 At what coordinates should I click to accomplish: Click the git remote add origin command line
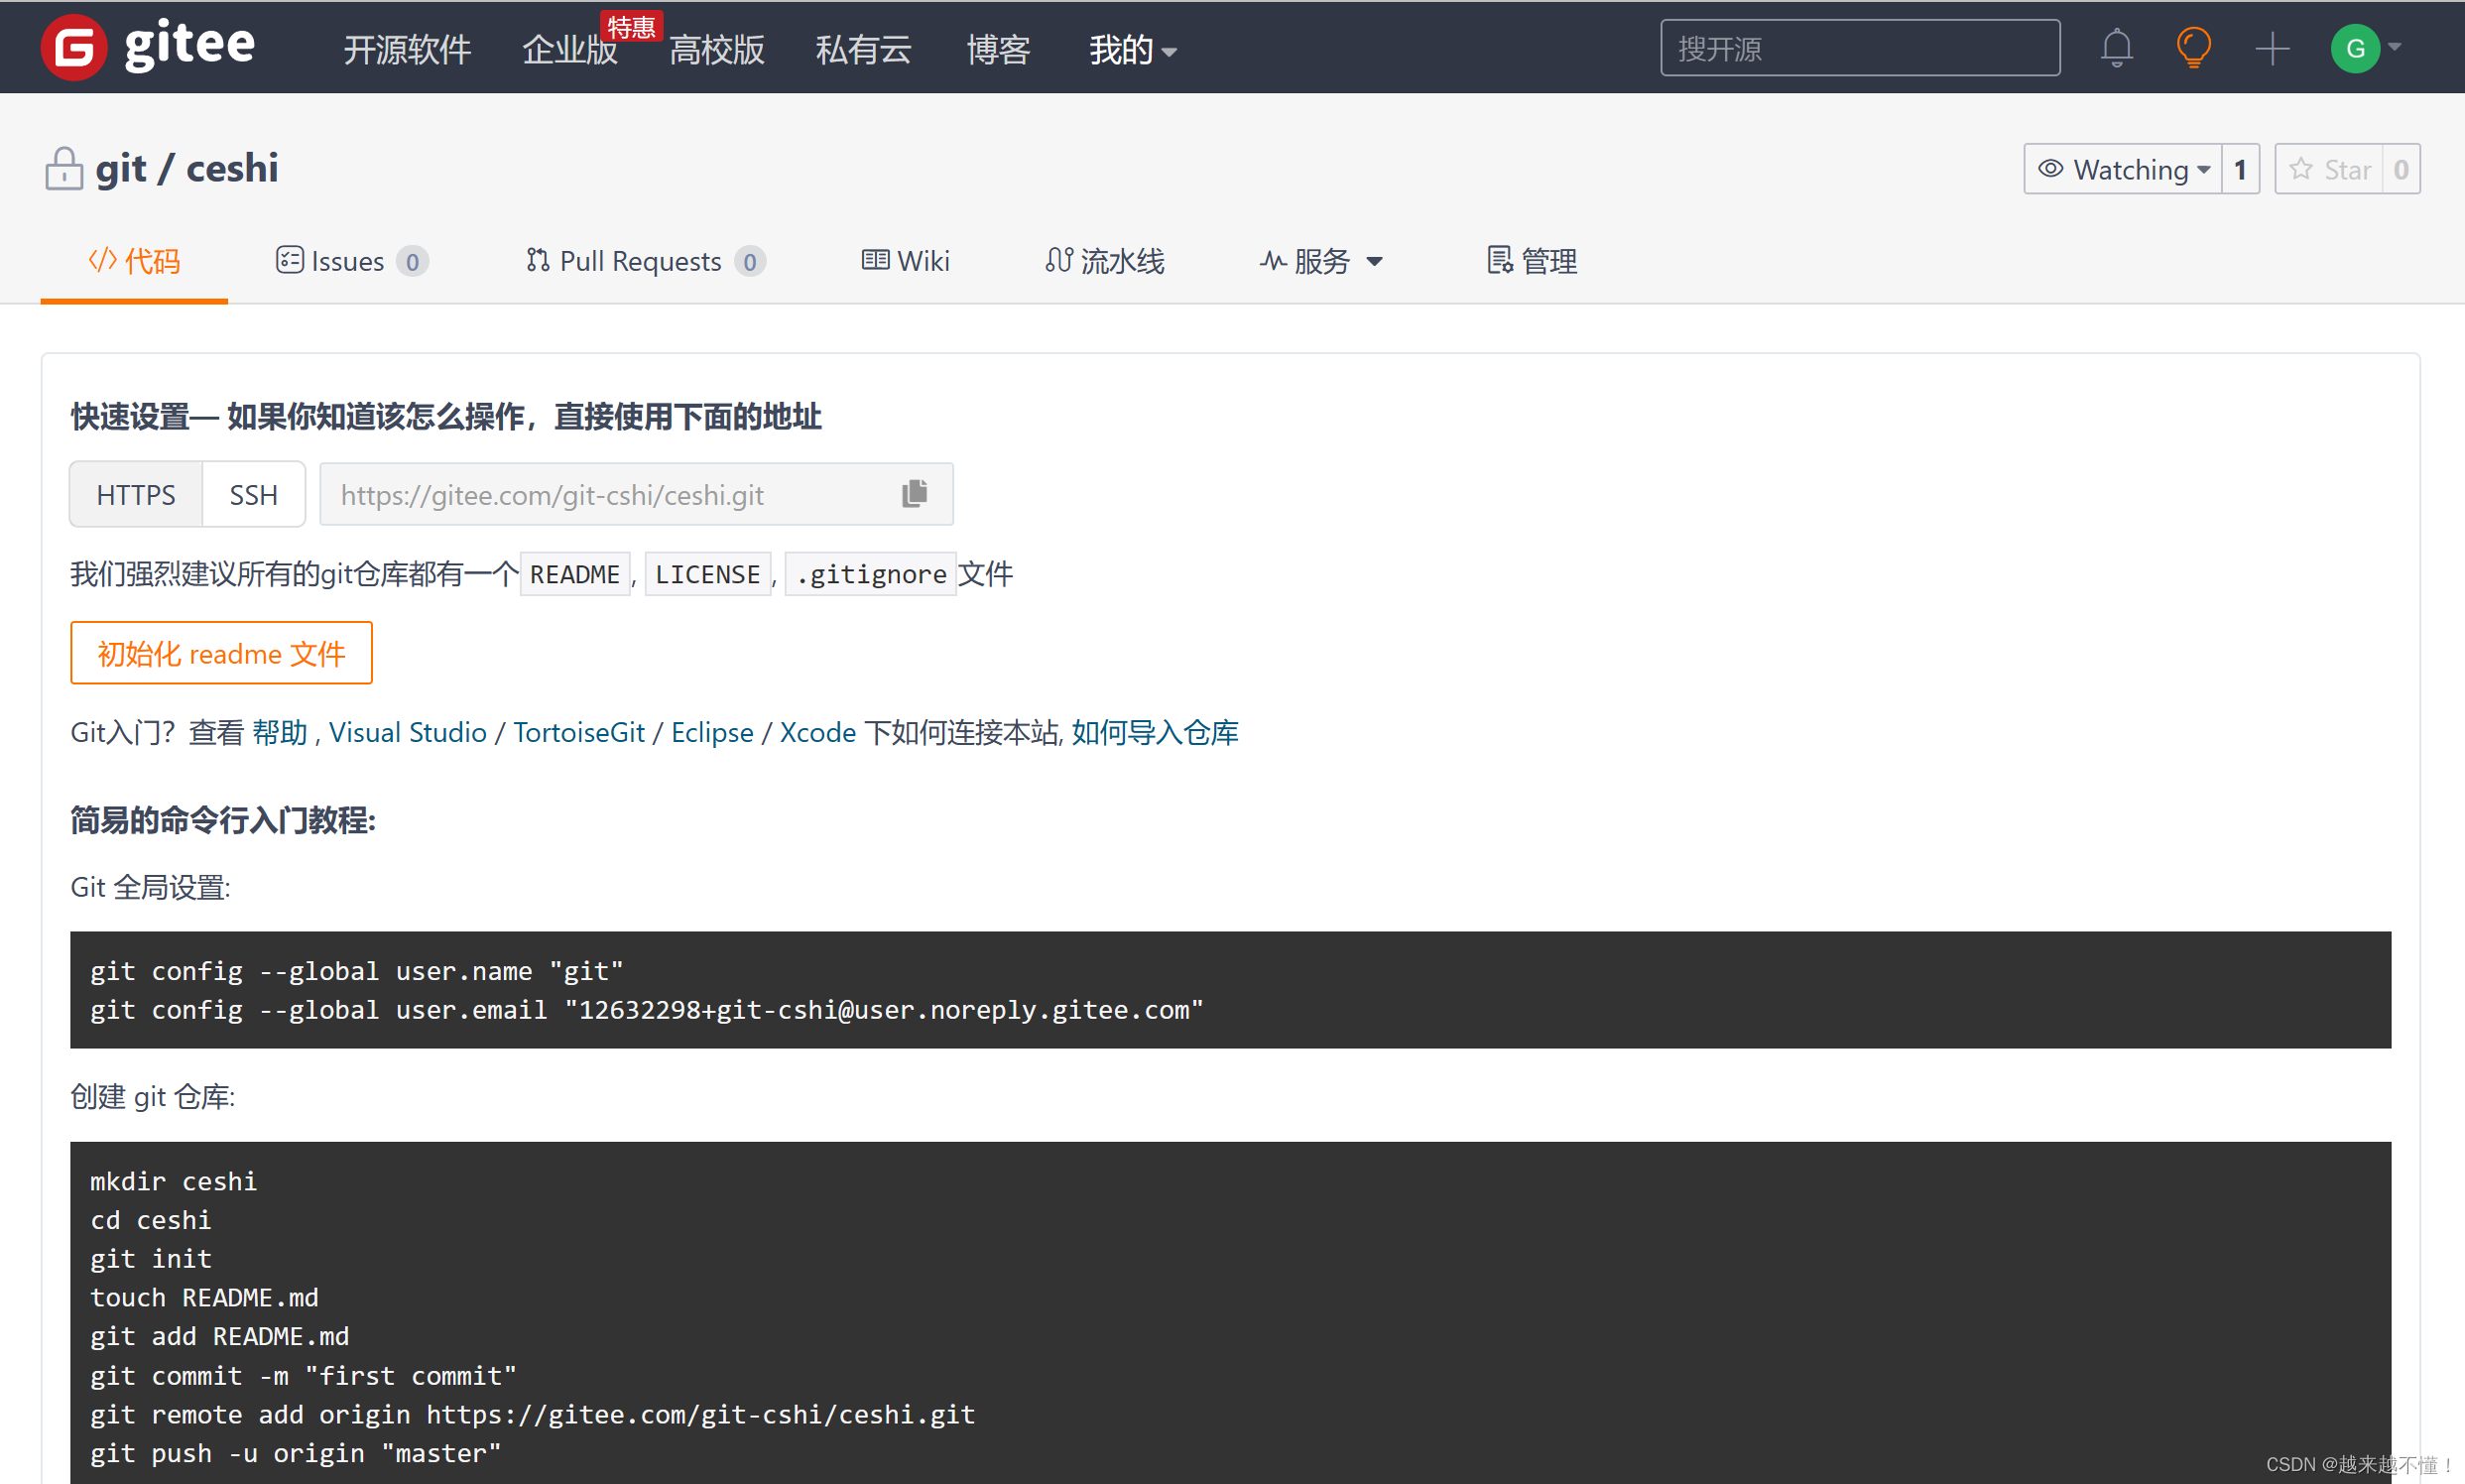coord(532,1414)
